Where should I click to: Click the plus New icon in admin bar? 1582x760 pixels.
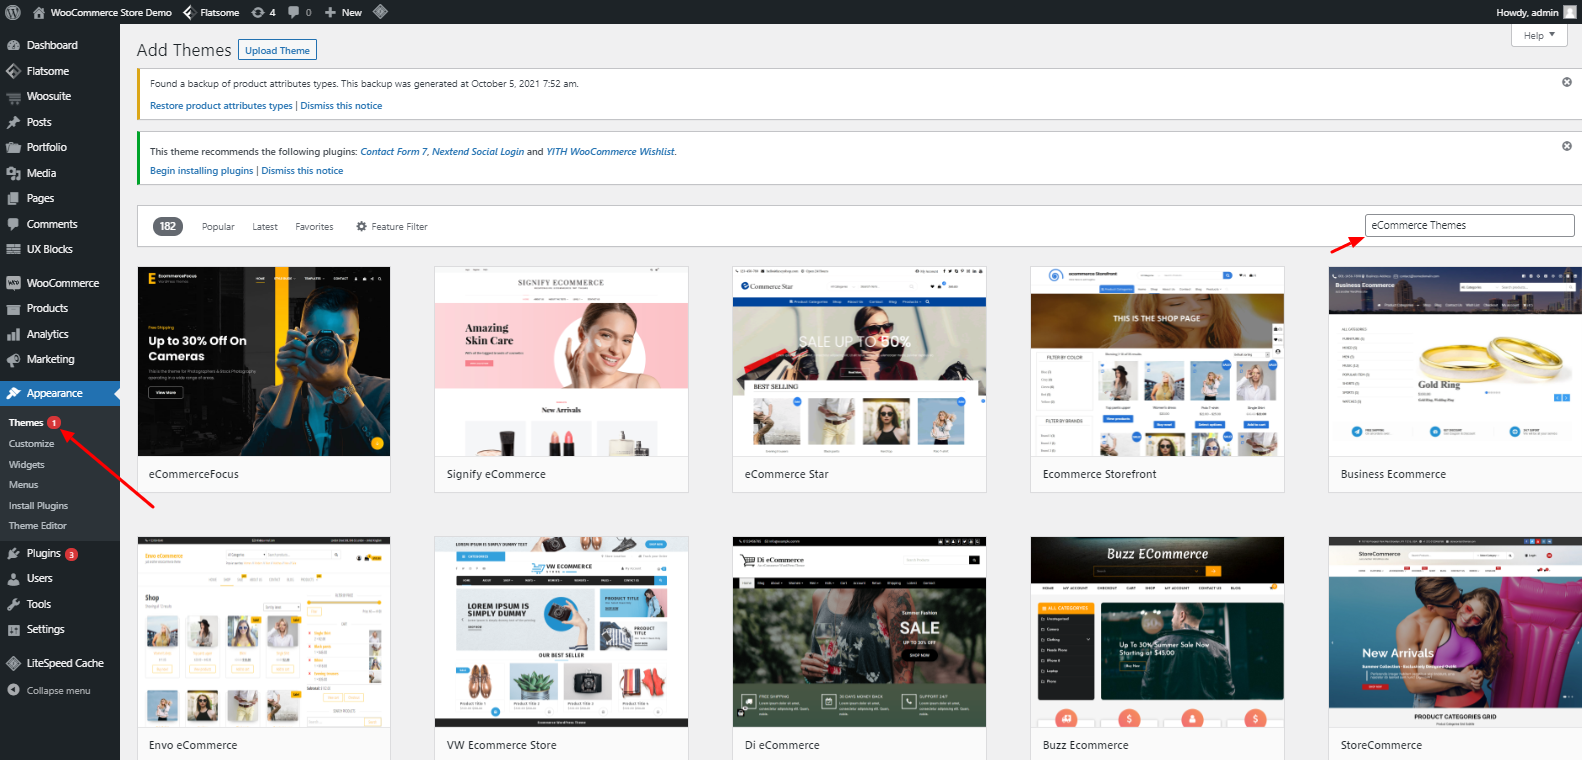click(330, 12)
